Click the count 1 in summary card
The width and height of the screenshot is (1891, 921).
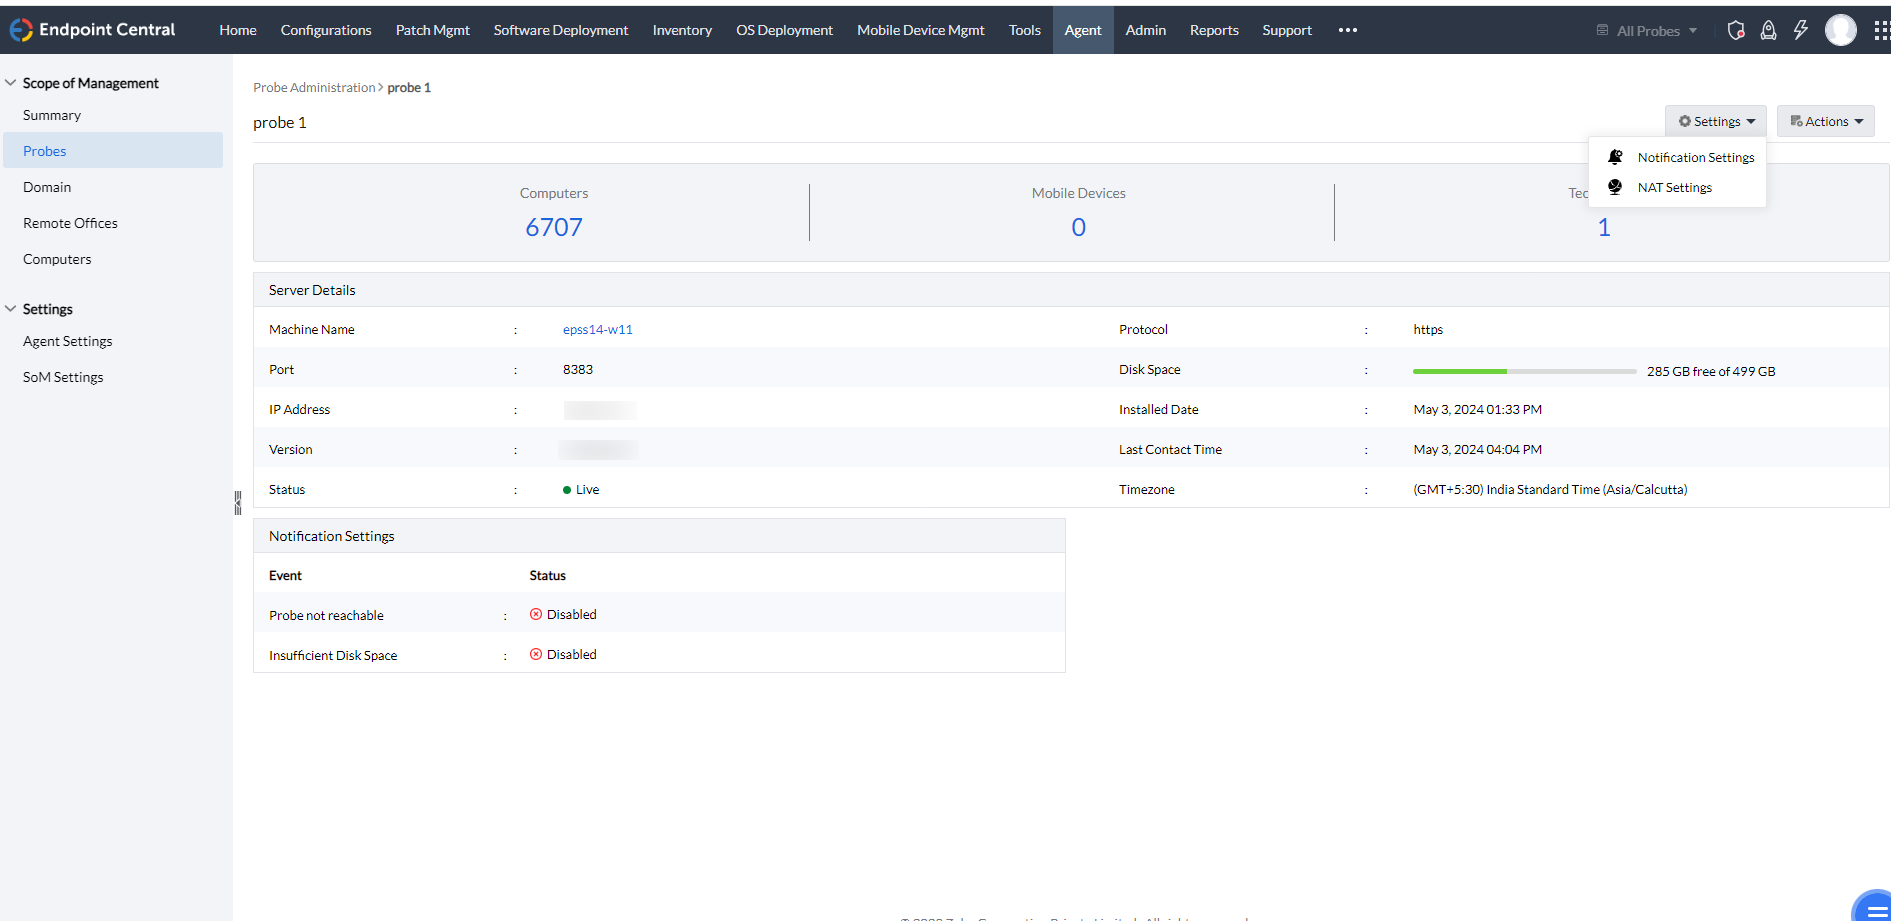(x=1604, y=227)
